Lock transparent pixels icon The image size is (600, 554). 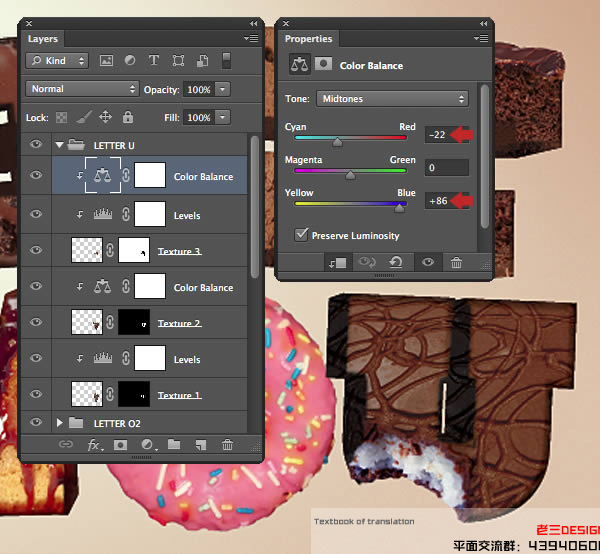[61, 117]
